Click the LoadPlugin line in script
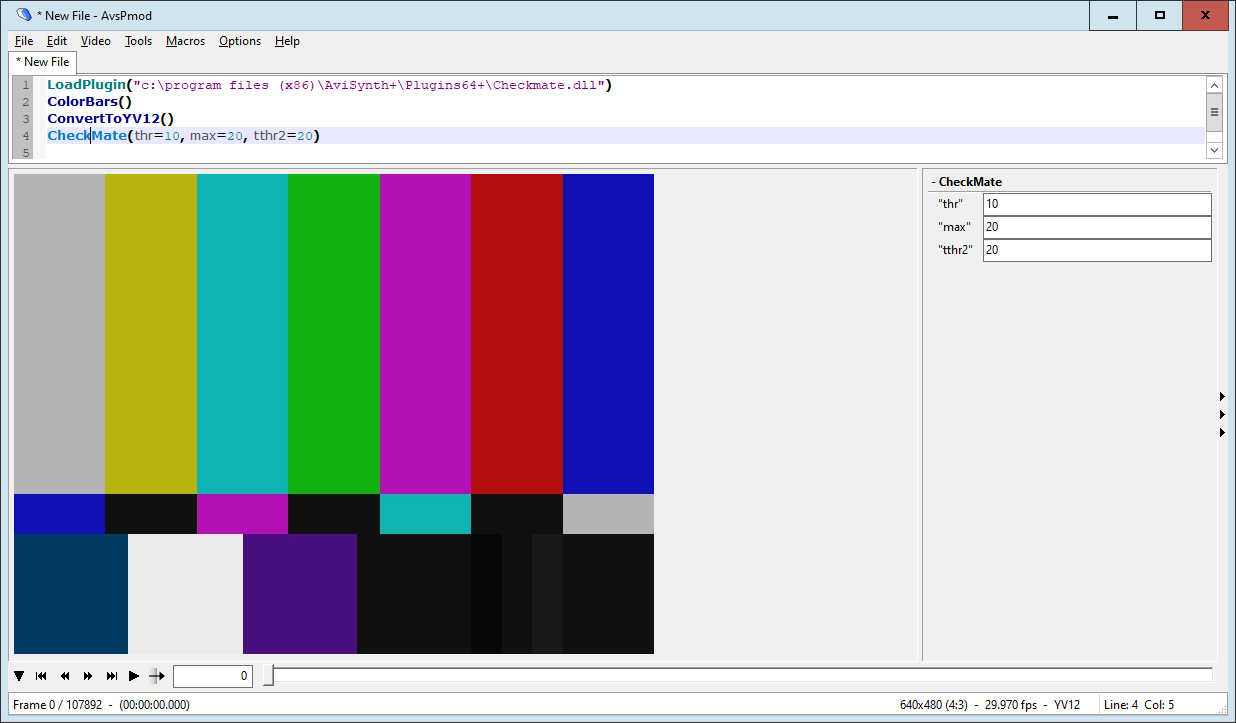Screen dimensions: 1236x723 [x=329, y=85]
